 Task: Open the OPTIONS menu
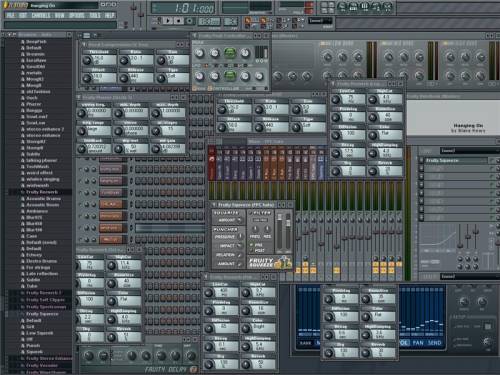pos(77,15)
